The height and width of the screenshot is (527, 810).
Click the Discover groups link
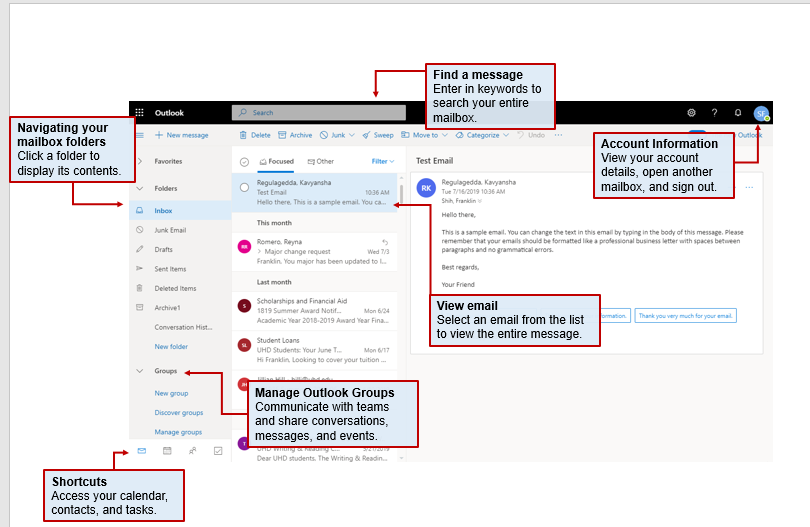pyautogui.click(x=179, y=412)
